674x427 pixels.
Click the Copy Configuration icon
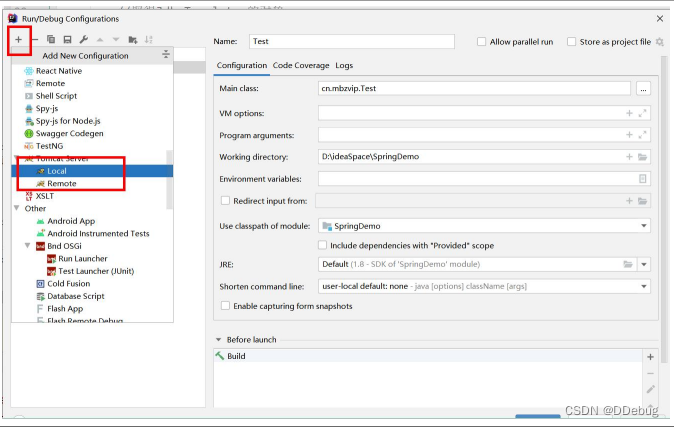point(51,40)
